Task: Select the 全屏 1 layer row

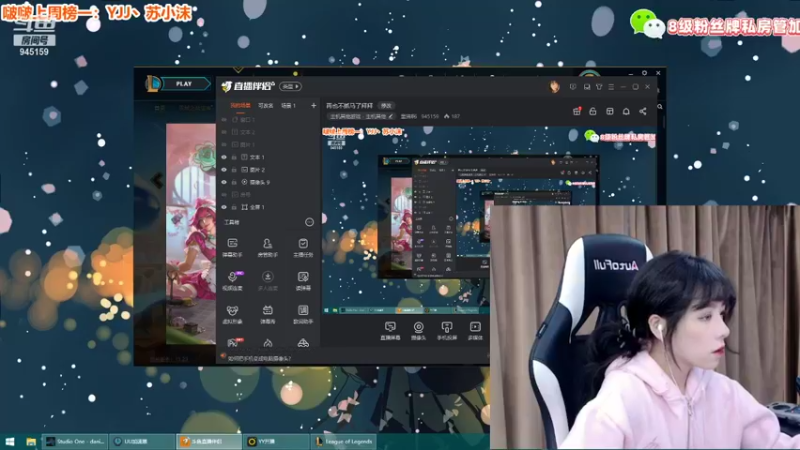Action: pos(269,207)
